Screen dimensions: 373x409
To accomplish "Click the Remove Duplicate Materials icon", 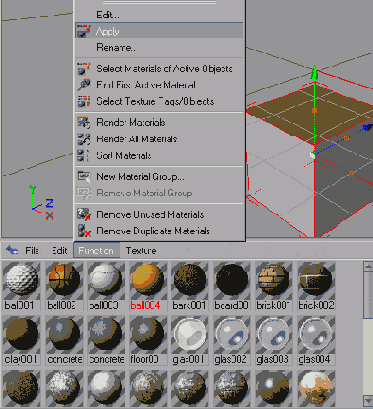I will click(x=84, y=231).
